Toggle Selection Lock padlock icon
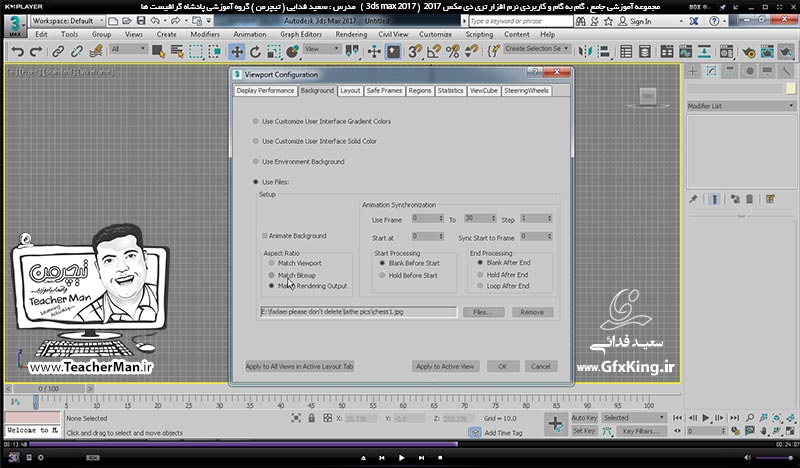 click(311, 418)
